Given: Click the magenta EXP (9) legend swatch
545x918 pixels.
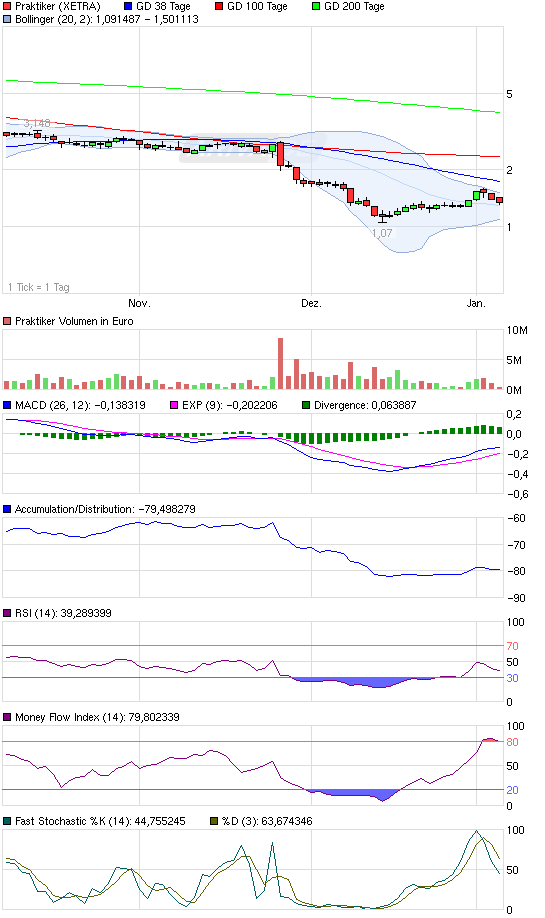Looking at the screenshot, I should [x=174, y=405].
